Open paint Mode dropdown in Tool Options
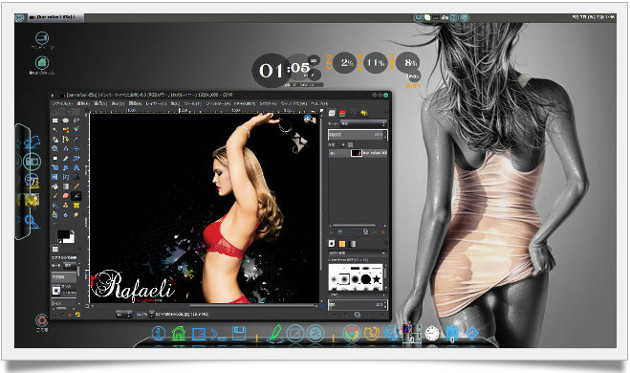630x373 pixels. [x=71, y=265]
